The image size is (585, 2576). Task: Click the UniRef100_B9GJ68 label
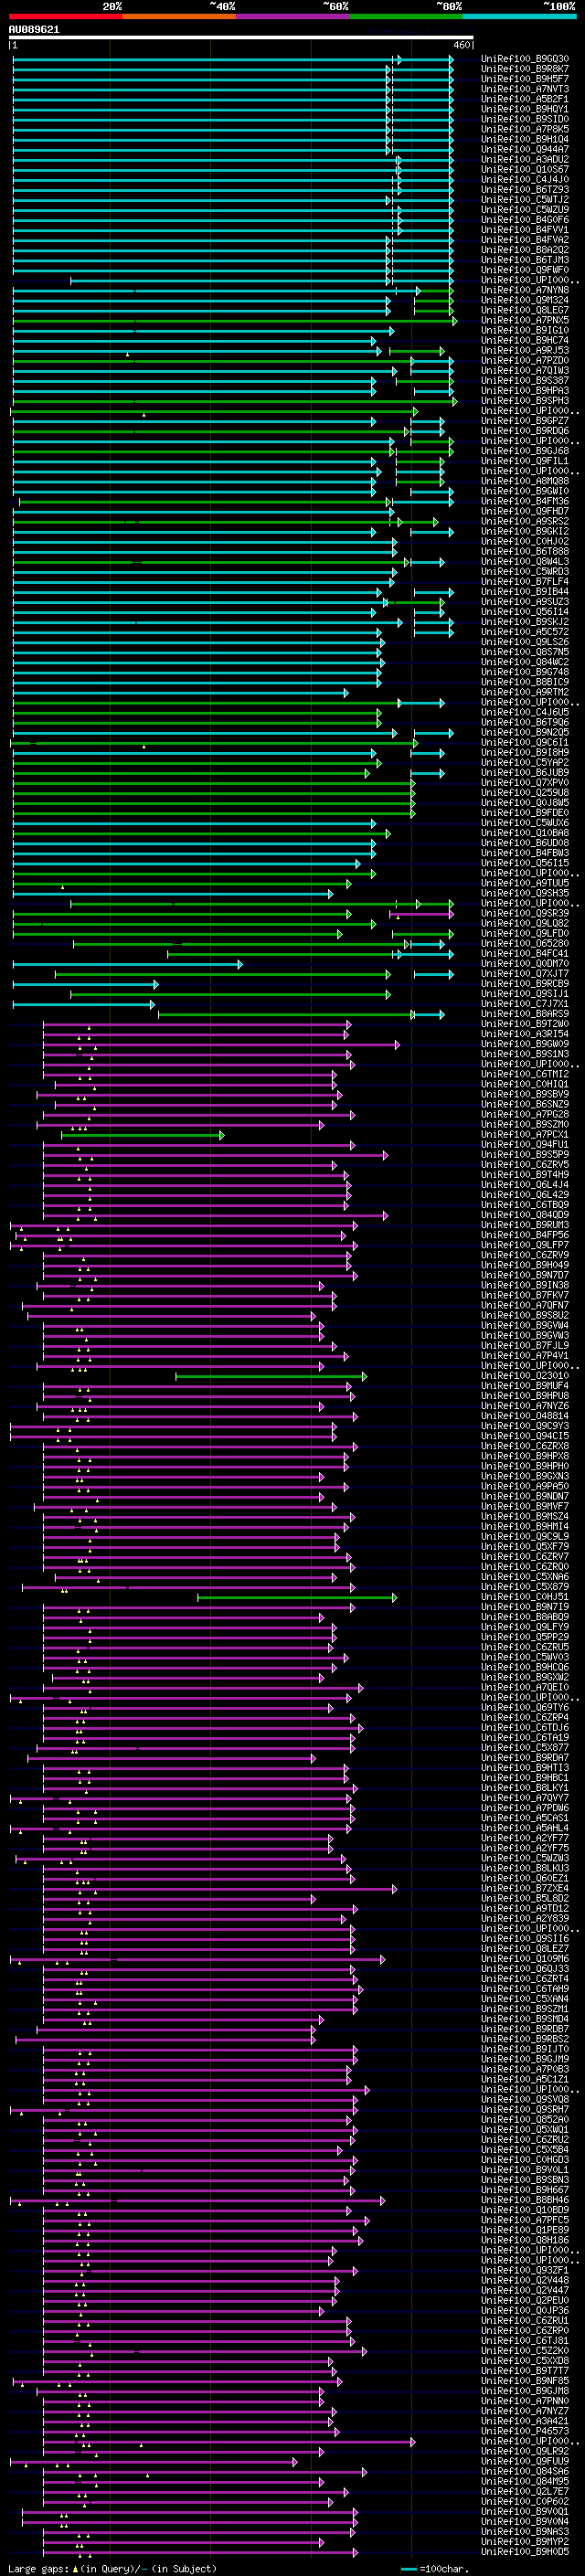coord(525,450)
